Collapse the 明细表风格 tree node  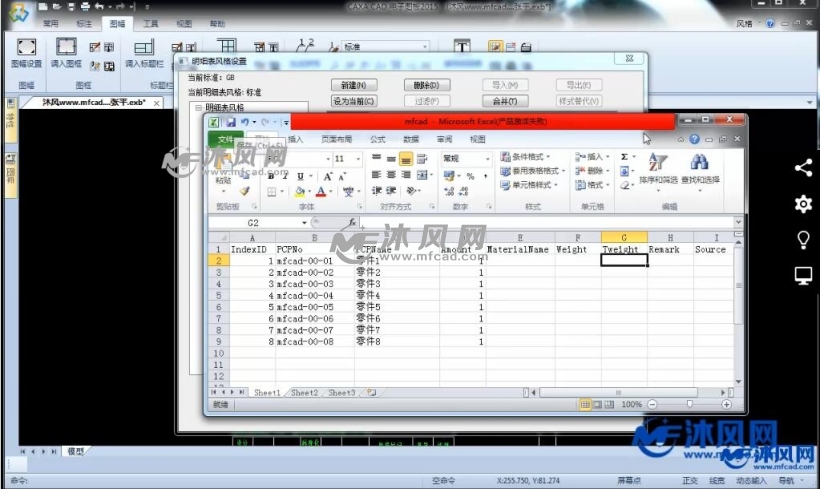point(199,108)
